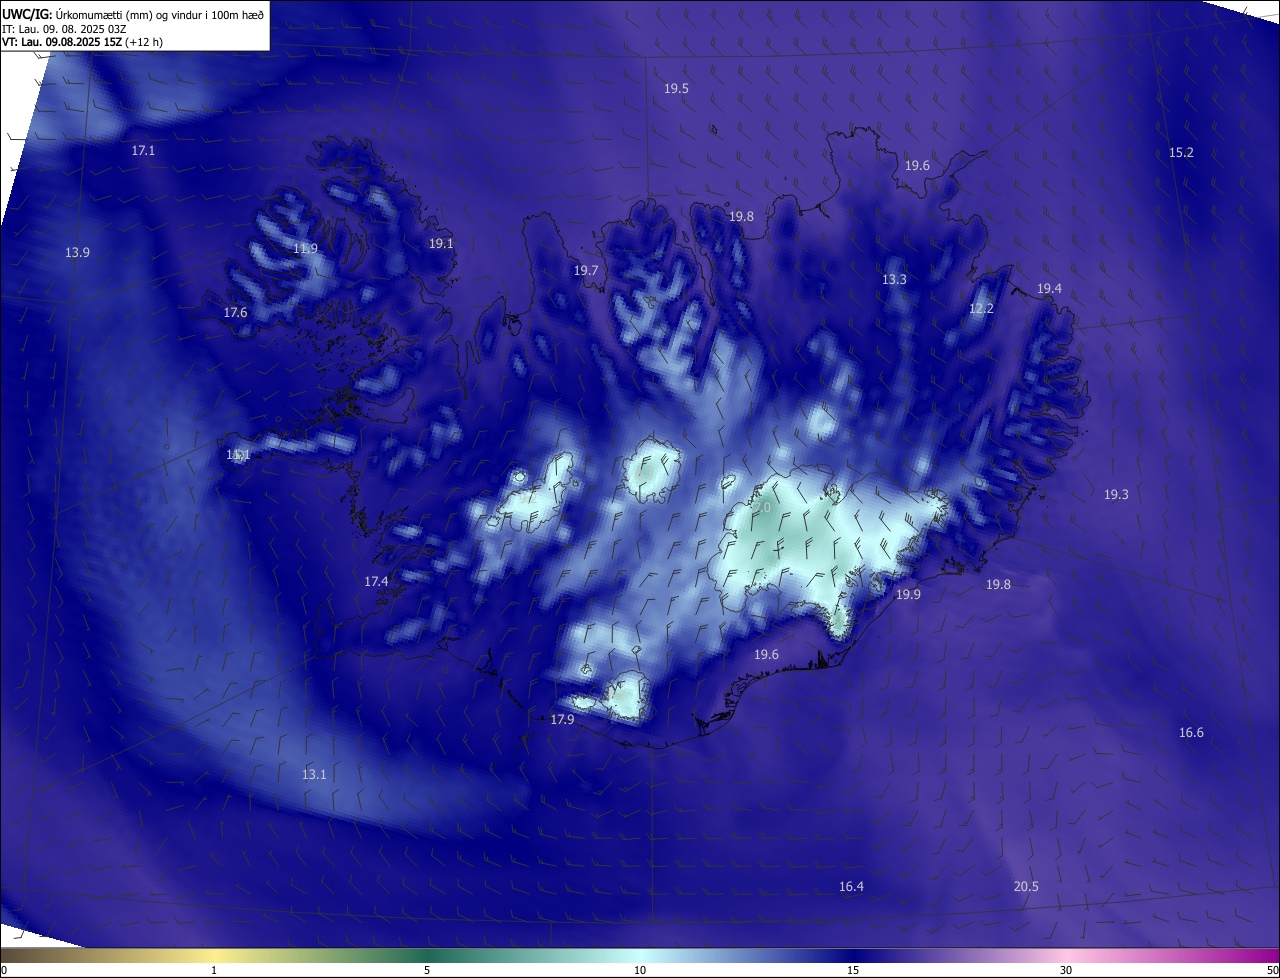Click the 13.1 value label on the map

pos(315,775)
